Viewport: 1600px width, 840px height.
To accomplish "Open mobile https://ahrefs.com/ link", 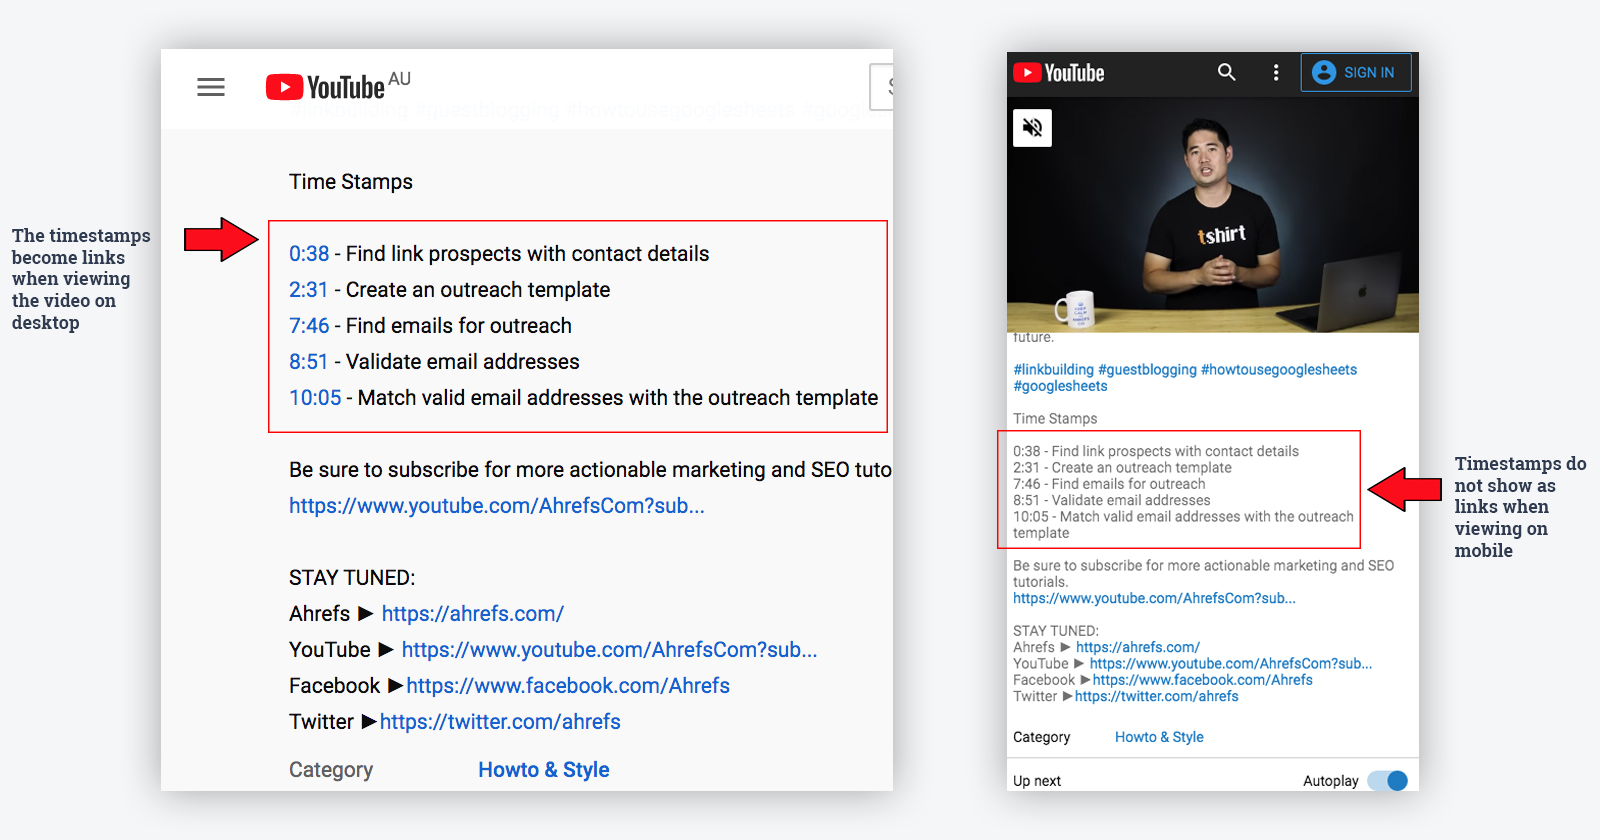I will coord(1138,648).
